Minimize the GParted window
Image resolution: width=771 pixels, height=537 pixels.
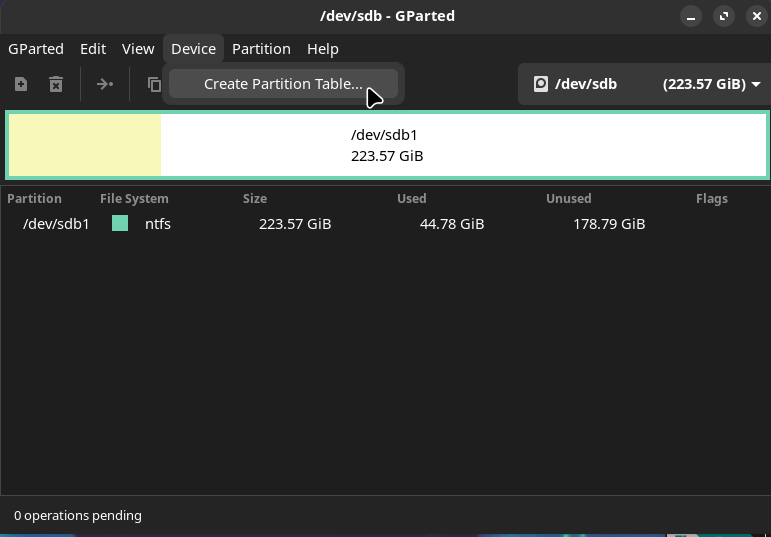click(x=691, y=16)
